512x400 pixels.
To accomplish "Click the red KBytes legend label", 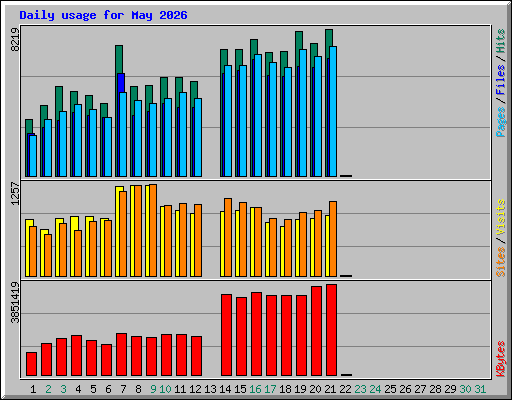I will (500, 359).
